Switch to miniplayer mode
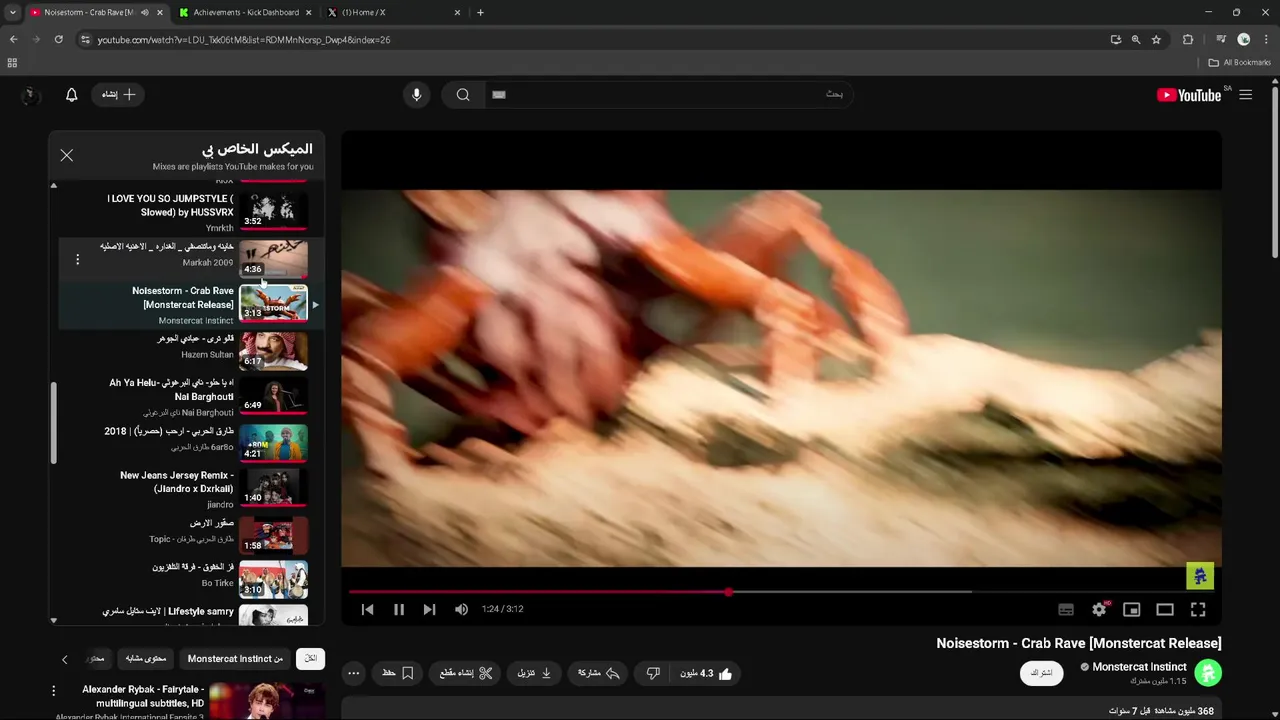Image resolution: width=1280 pixels, height=720 pixels. coord(1132,609)
